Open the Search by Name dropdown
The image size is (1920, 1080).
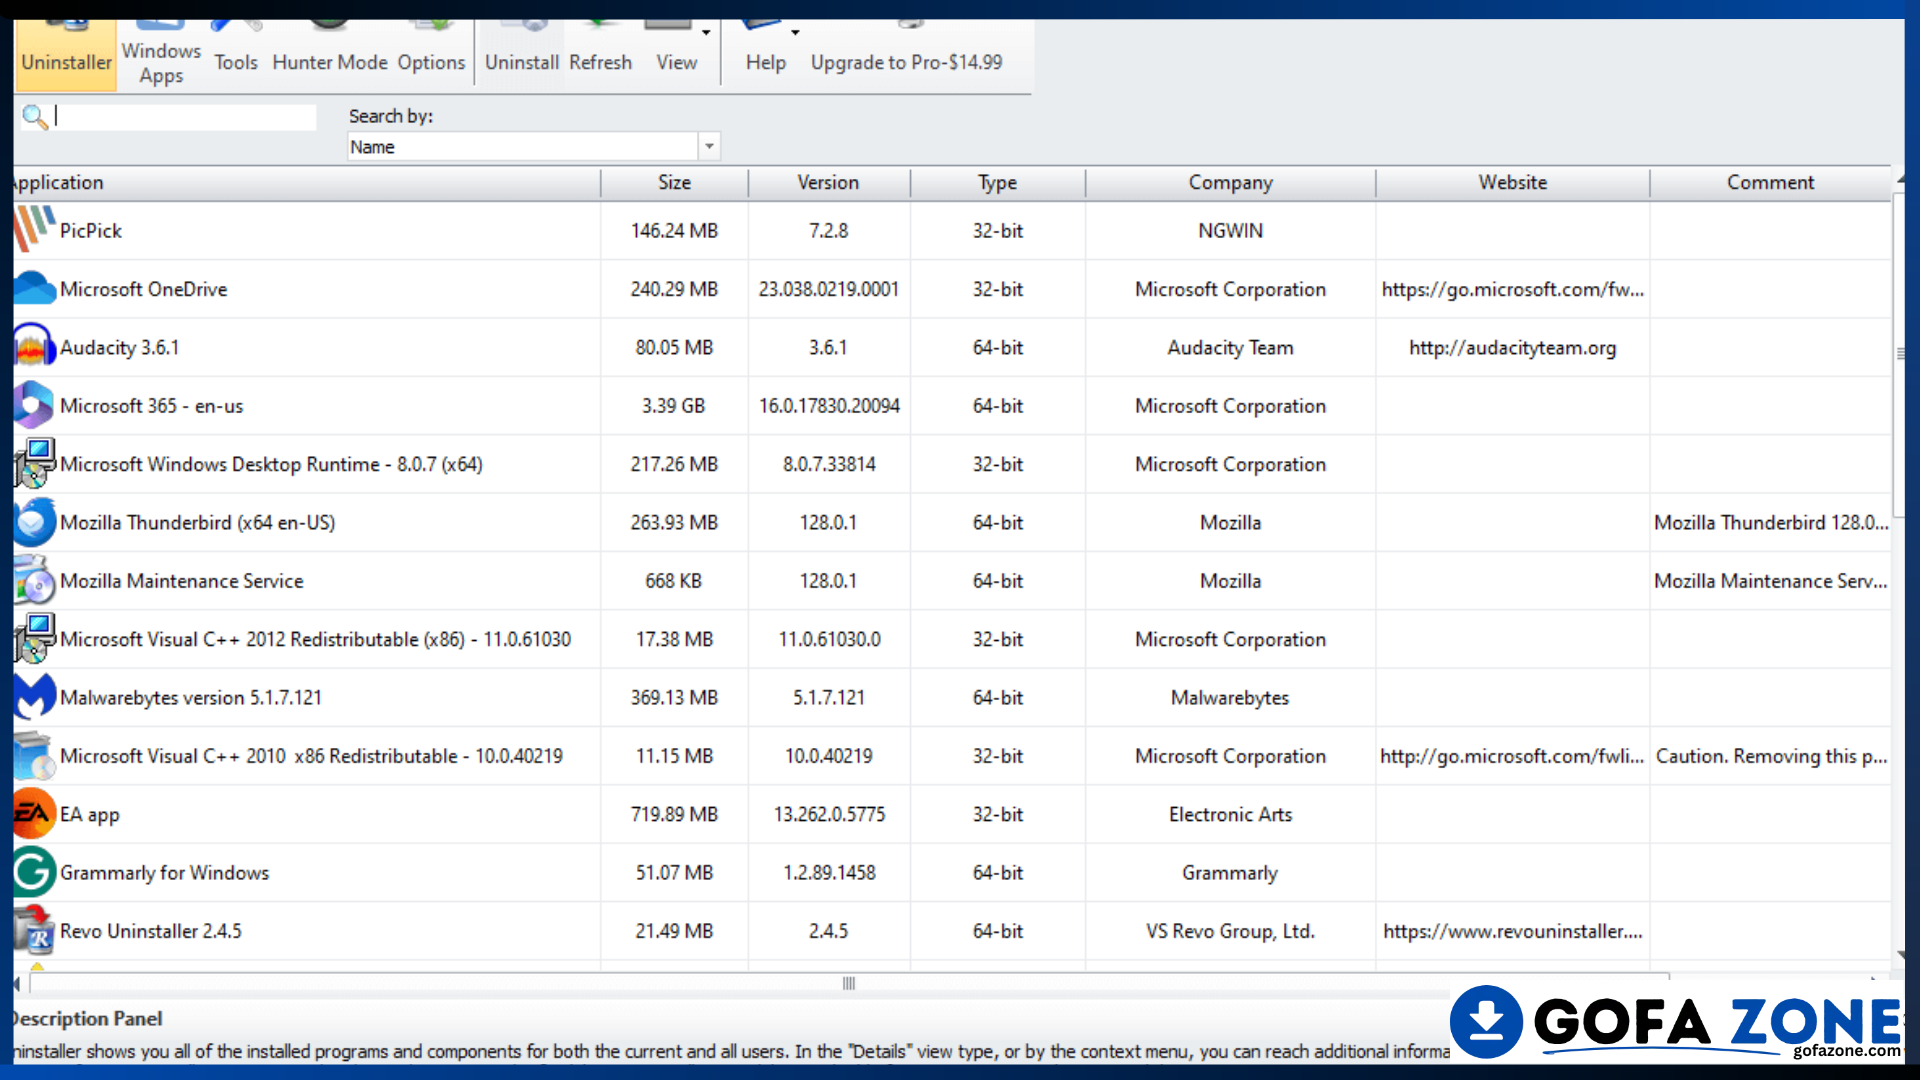(x=533, y=147)
